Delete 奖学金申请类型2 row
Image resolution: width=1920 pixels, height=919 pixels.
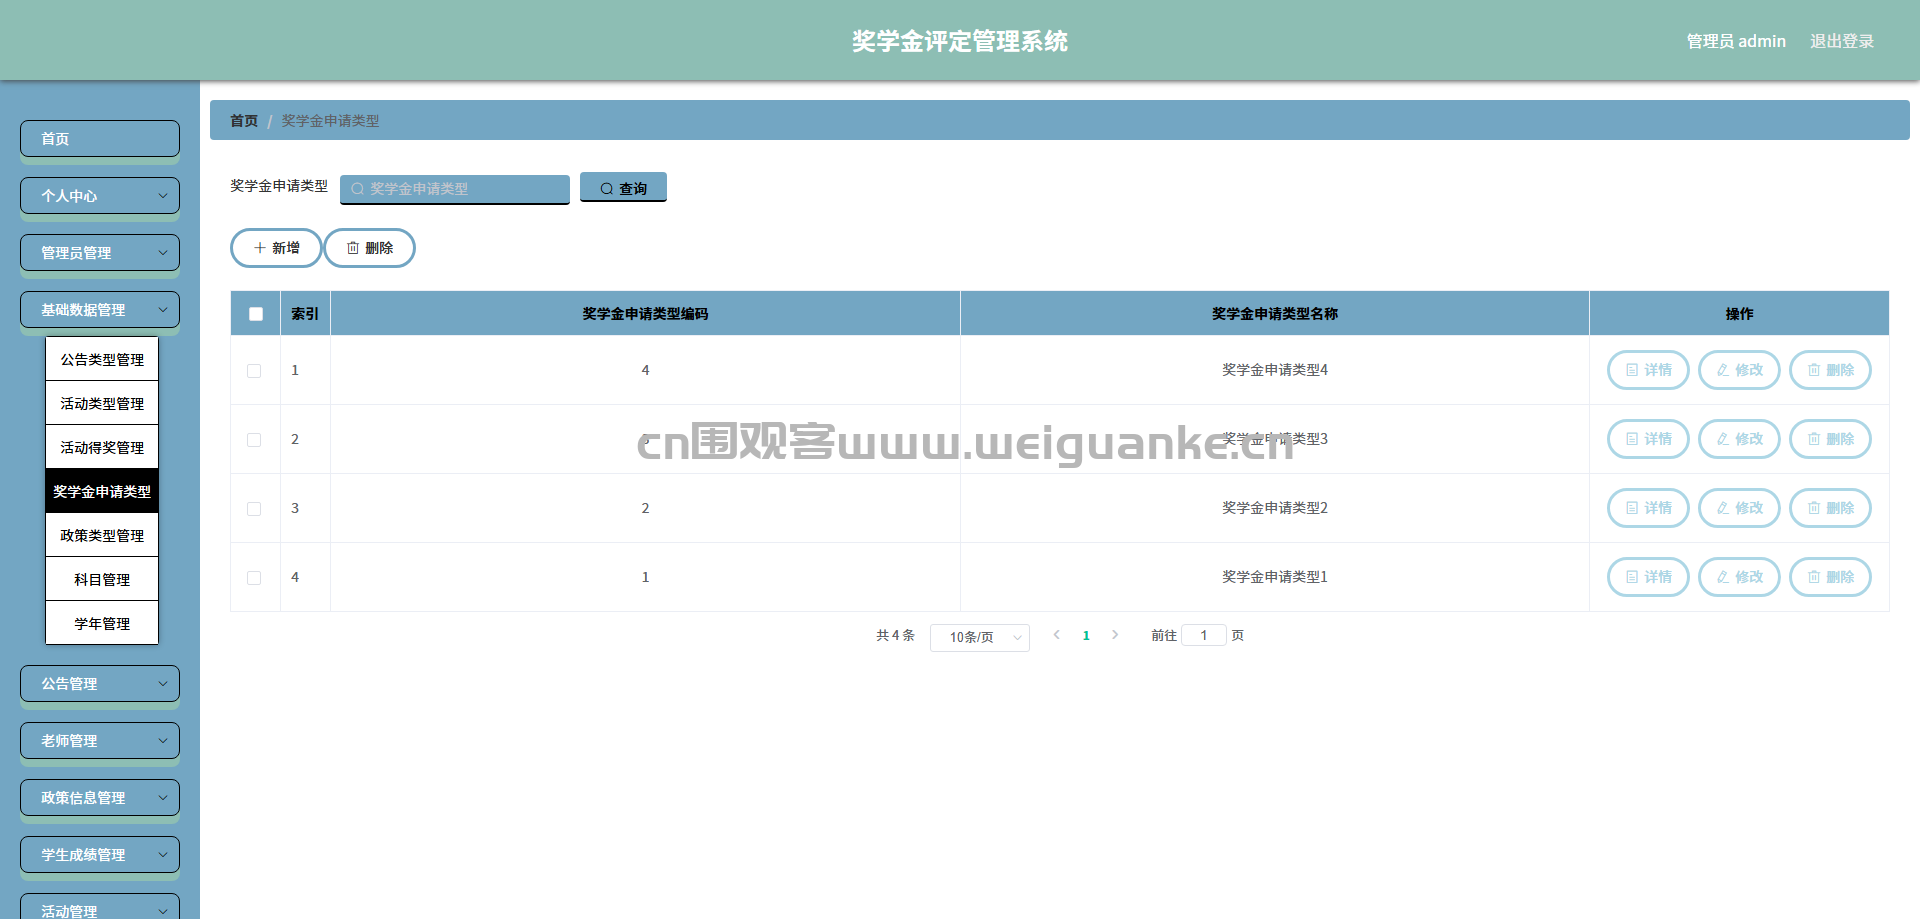pyautogui.click(x=1830, y=508)
